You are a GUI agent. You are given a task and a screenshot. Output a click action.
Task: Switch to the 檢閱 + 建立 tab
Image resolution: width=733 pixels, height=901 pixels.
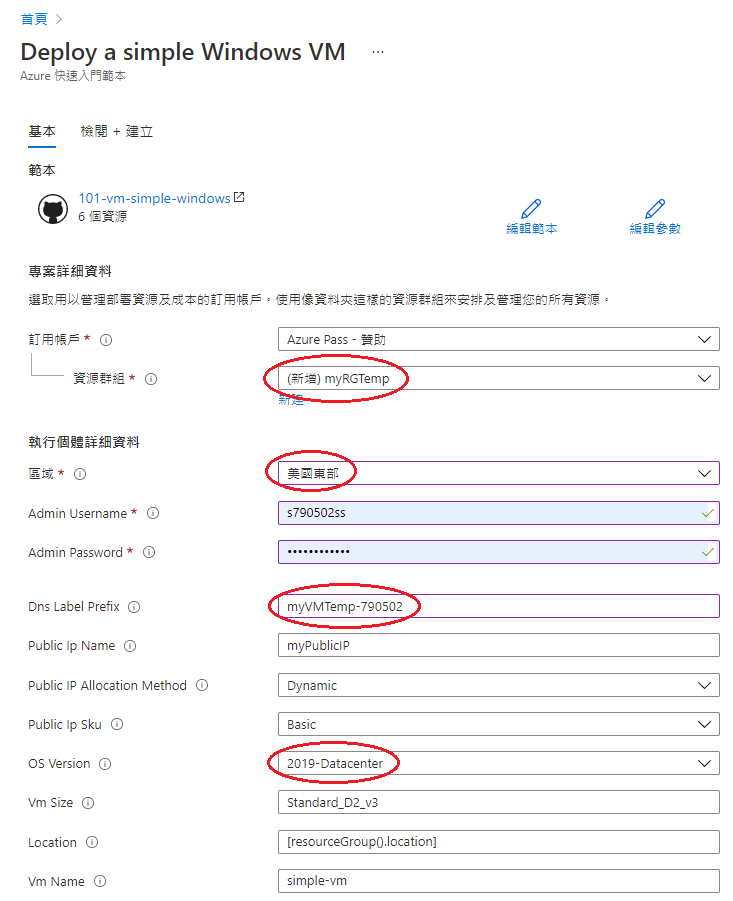[x=117, y=132]
